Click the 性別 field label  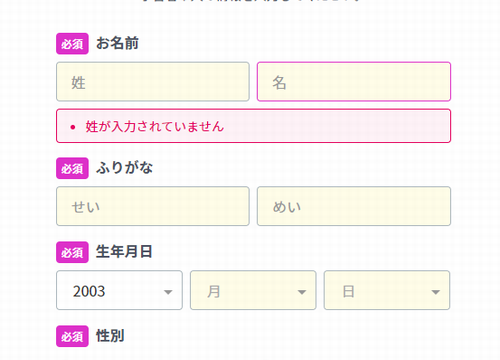110,336
